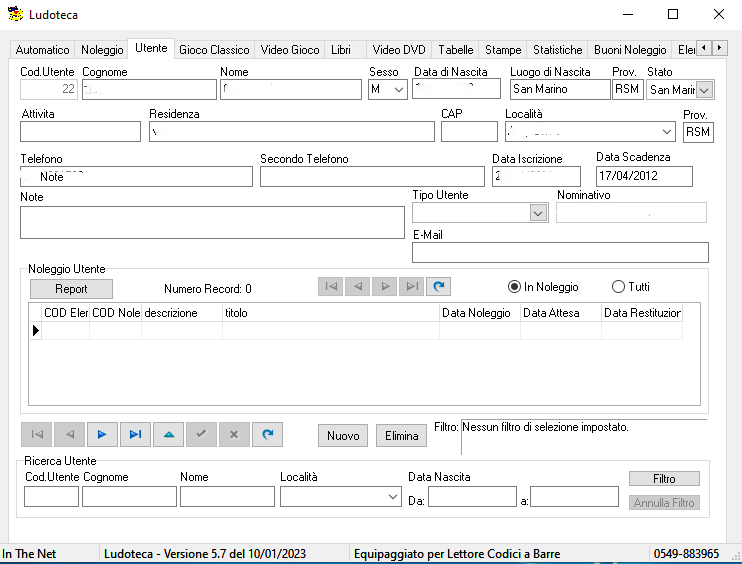Image resolution: width=742 pixels, height=564 pixels.
Task: Click the 'titolo' column header
Action: tap(331, 313)
